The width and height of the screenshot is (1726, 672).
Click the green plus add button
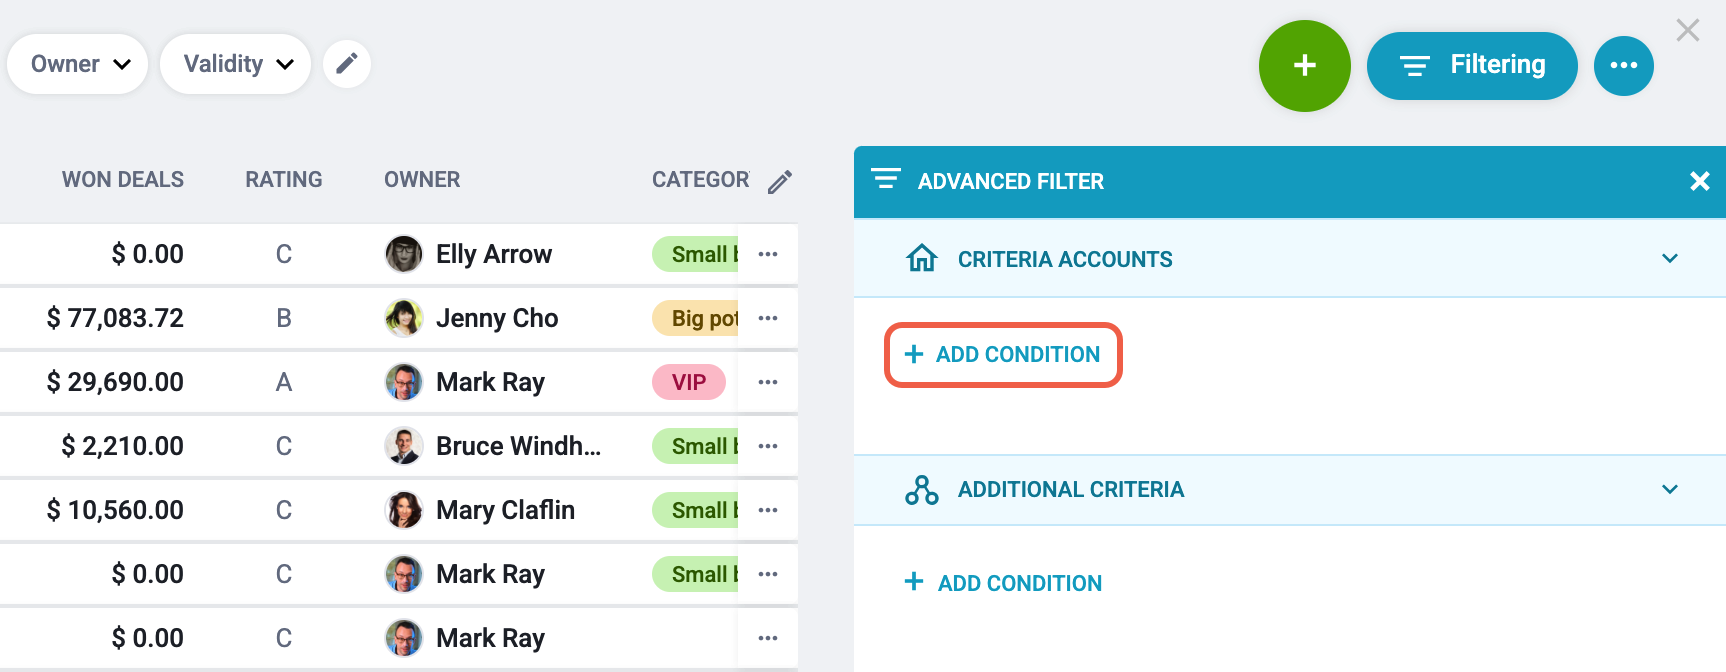pyautogui.click(x=1304, y=66)
